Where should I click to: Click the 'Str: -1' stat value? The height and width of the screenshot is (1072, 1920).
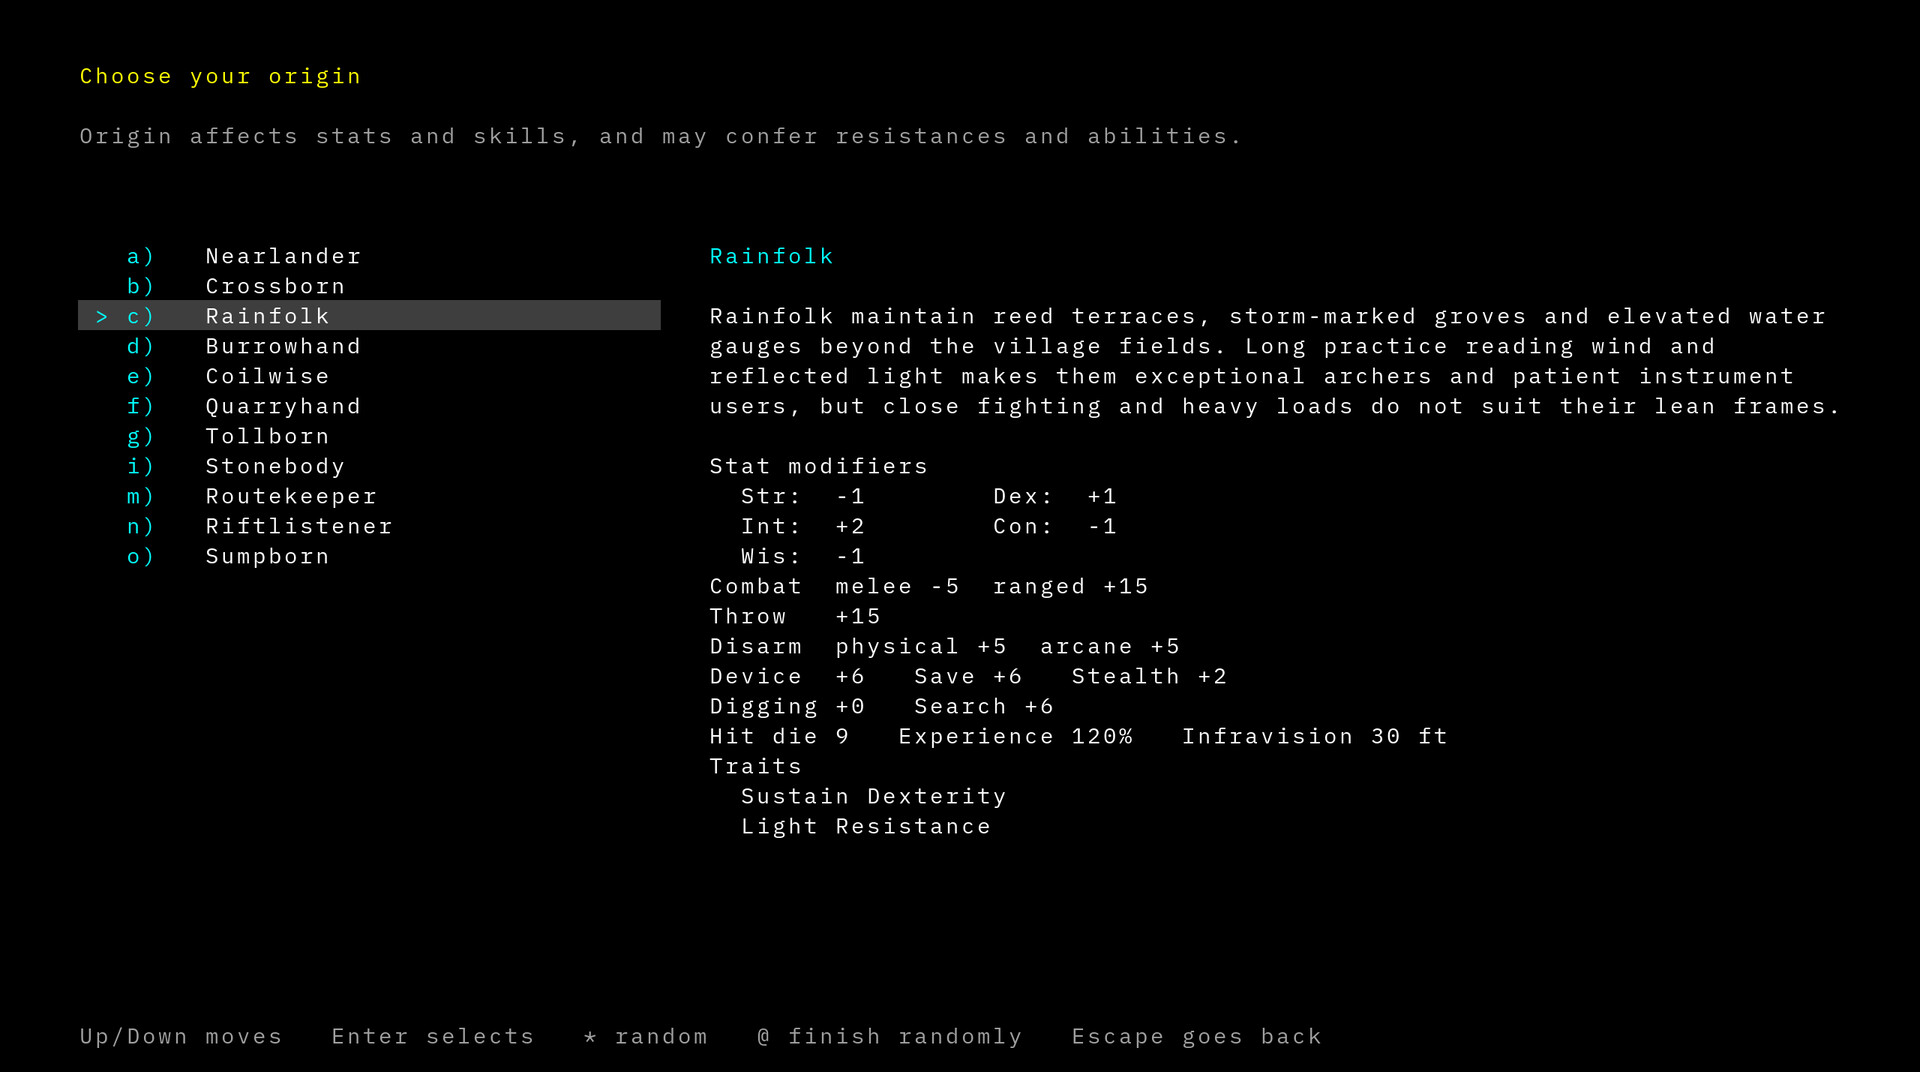[802, 496]
